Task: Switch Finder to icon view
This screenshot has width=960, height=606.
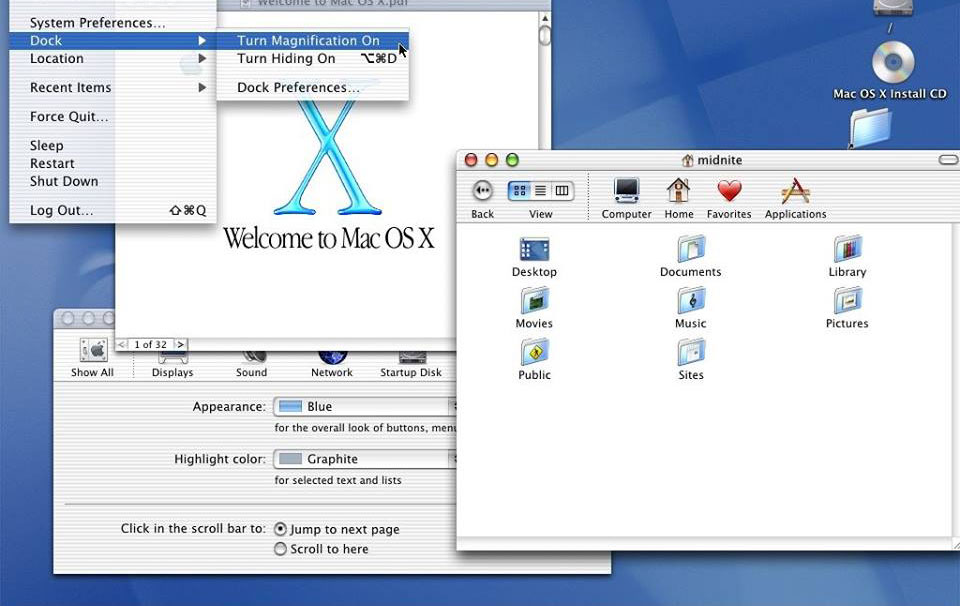Action: [x=519, y=191]
